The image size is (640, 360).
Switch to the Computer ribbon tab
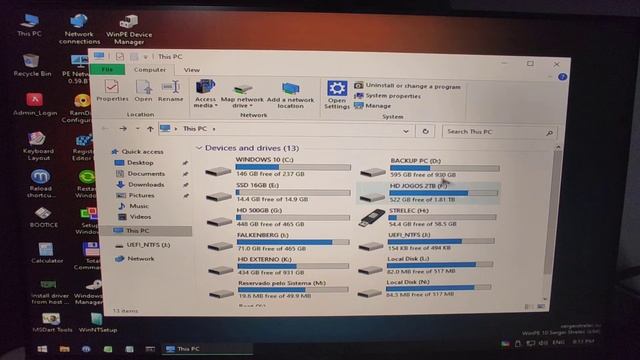150,70
